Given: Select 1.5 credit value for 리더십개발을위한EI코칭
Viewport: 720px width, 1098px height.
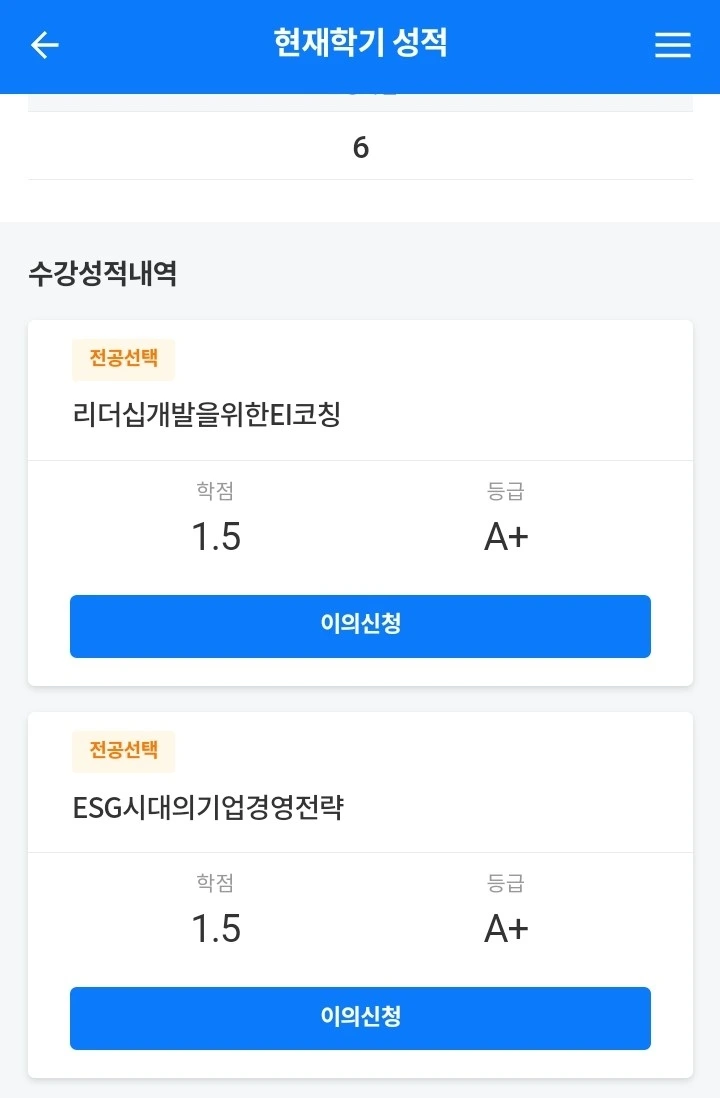Looking at the screenshot, I should tap(216, 538).
